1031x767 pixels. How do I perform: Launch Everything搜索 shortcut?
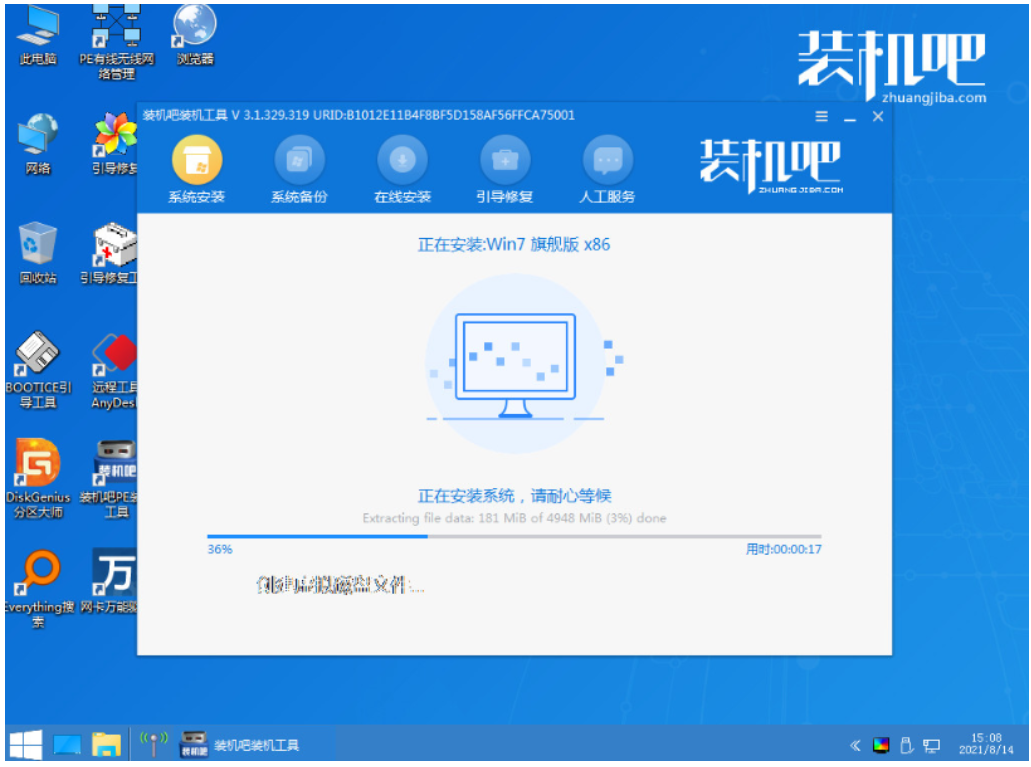coord(37,589)
